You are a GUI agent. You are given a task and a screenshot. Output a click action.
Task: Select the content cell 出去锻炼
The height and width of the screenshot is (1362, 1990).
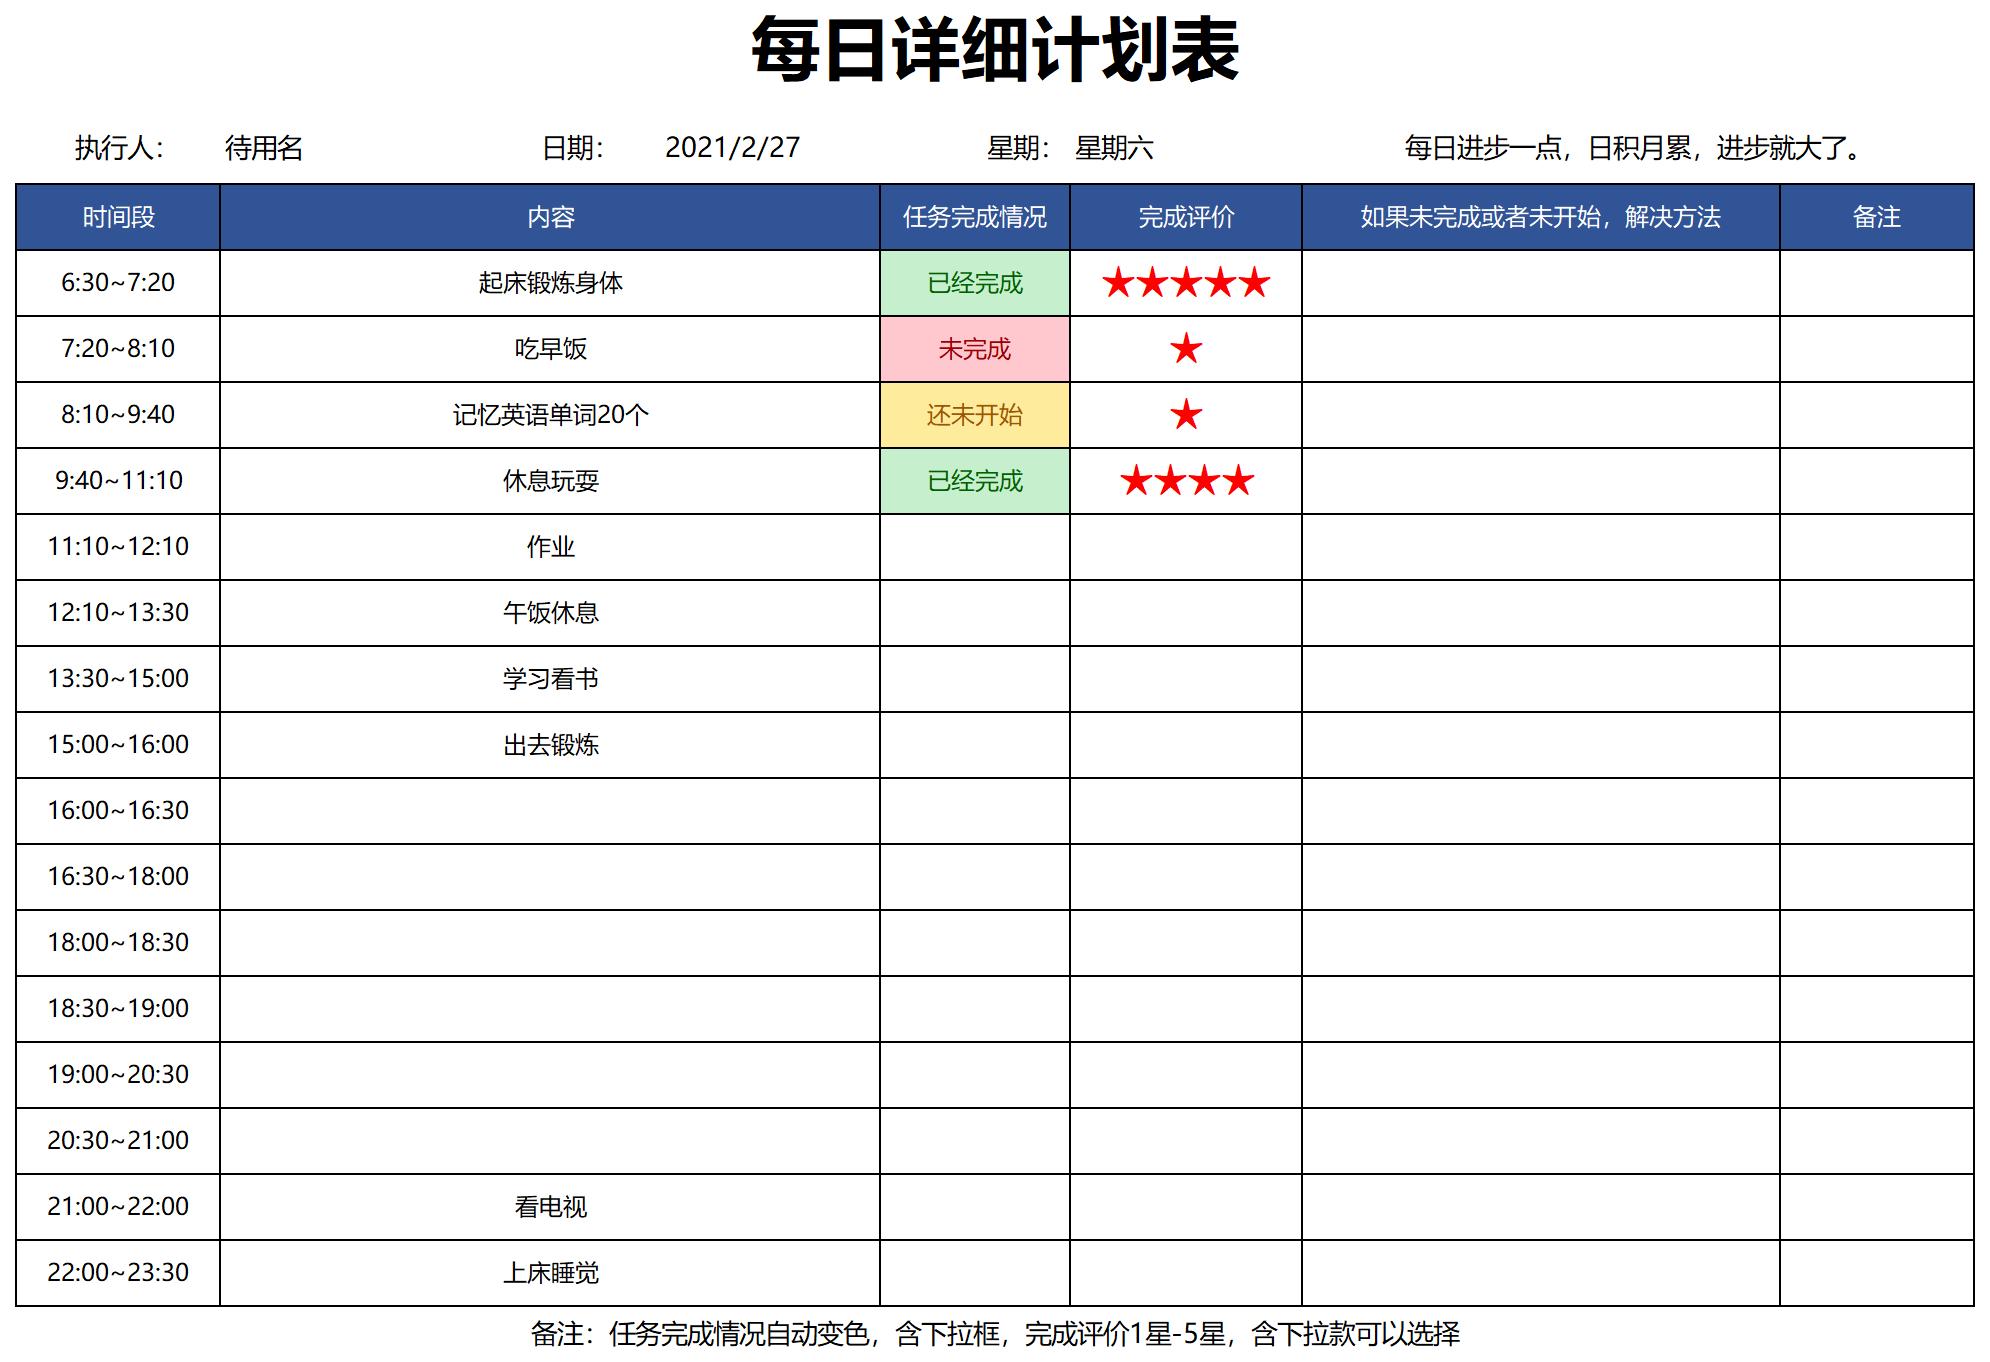coord(550,745)
